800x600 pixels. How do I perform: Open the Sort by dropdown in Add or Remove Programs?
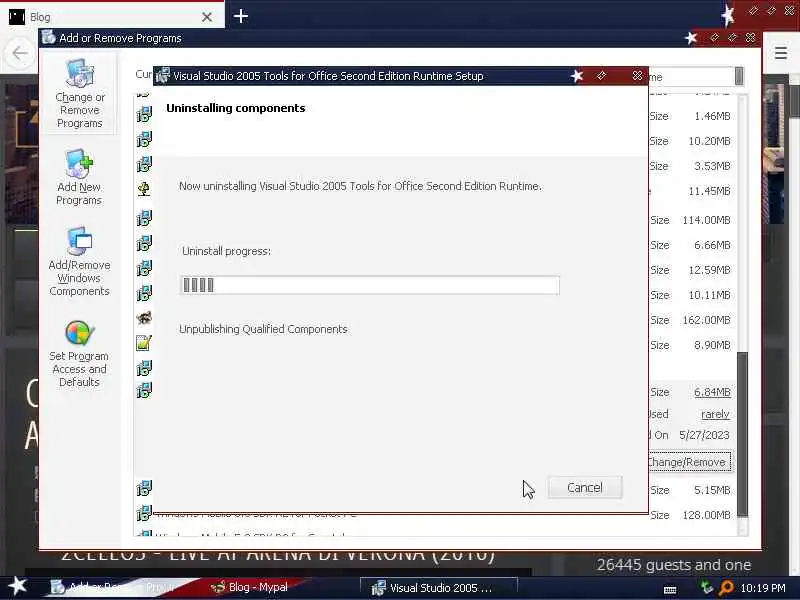[738, 77]
